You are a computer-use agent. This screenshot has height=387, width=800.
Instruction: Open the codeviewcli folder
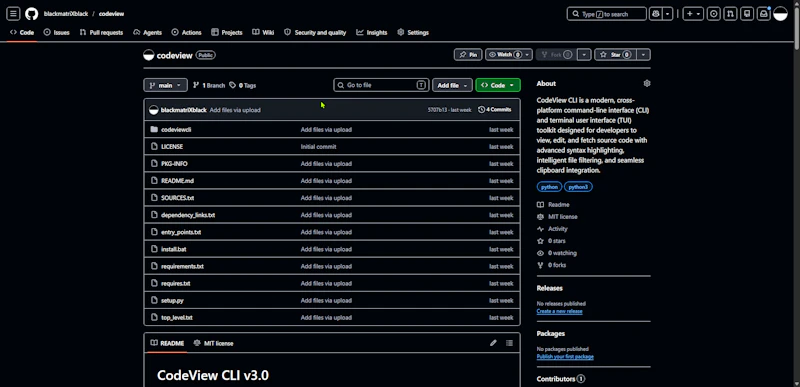pyautogui.click(x=176, y=130)
